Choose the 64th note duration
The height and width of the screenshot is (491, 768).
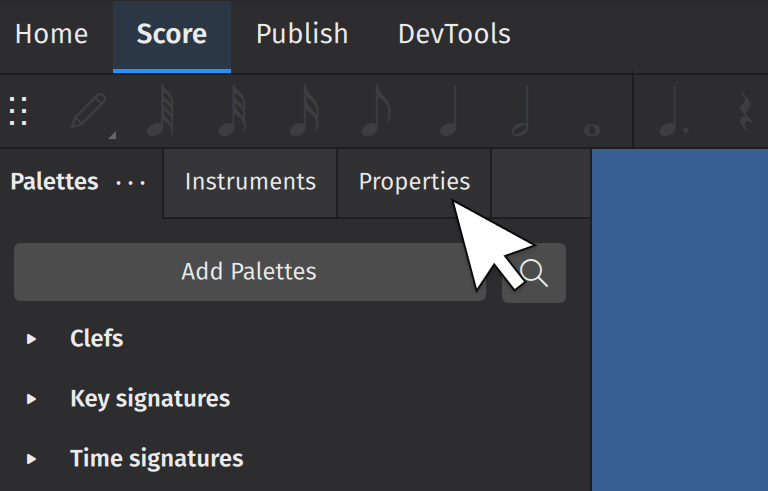[x=160, y=113]
